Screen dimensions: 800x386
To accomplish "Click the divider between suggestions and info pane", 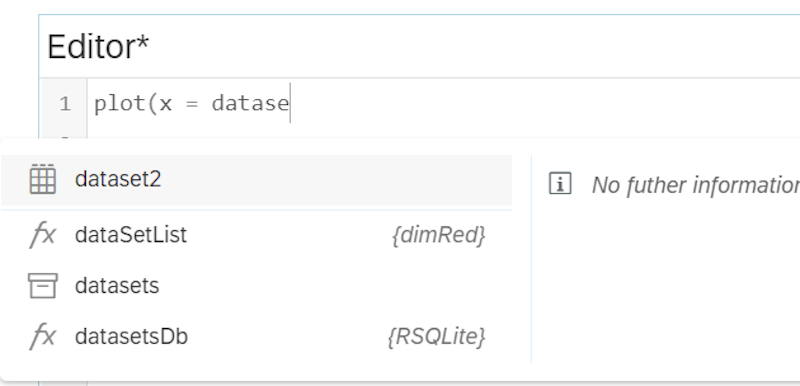I will [x=531, y=259].
